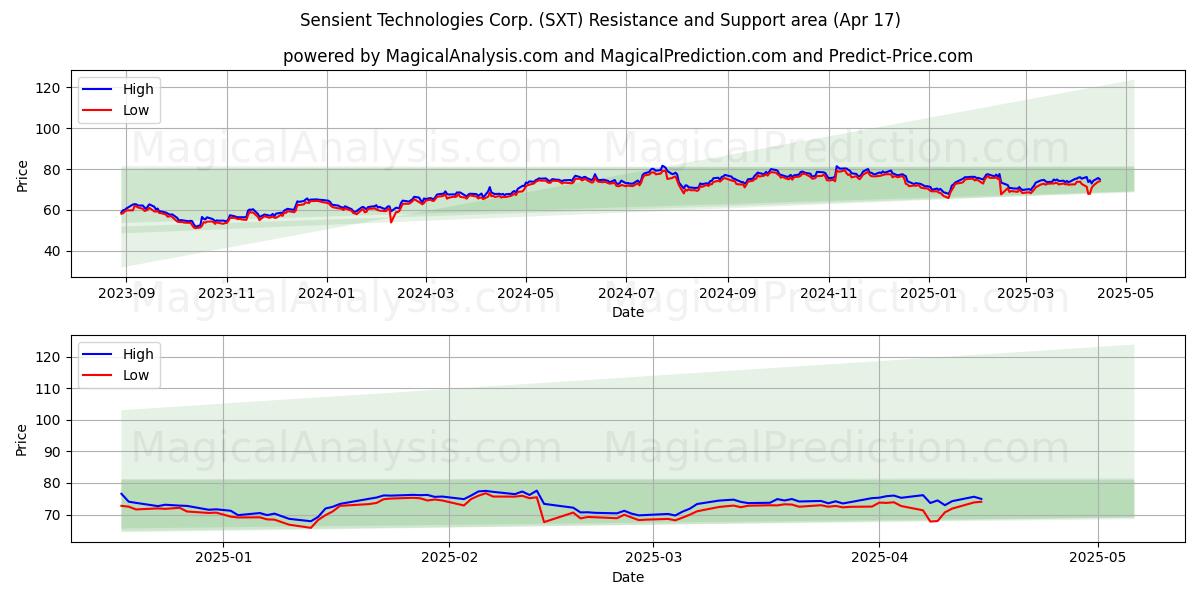Viewport: 1200px width, 600px height.
Task: Click the '120' price tick on the top chart
Action: coord(50,88)
